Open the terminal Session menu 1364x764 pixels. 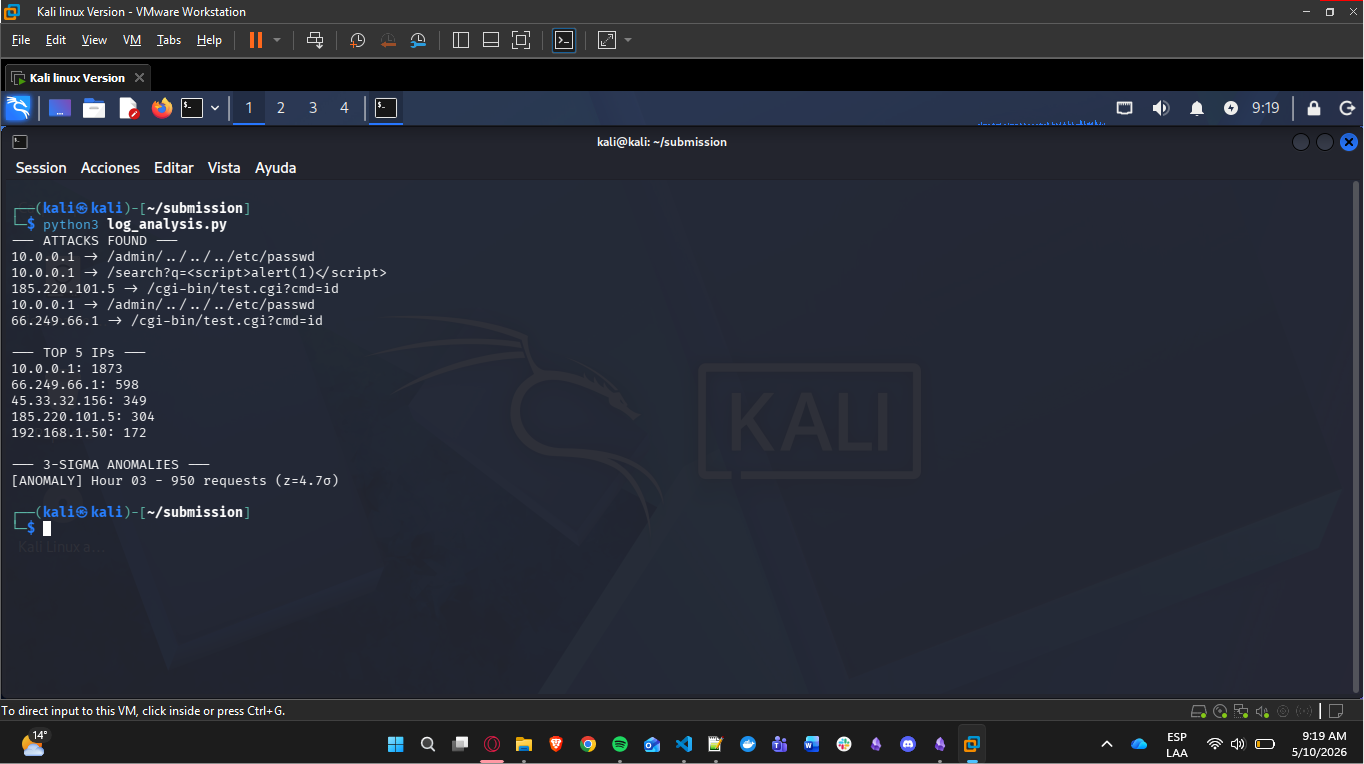pyautogui.click(x=41, y=168)
